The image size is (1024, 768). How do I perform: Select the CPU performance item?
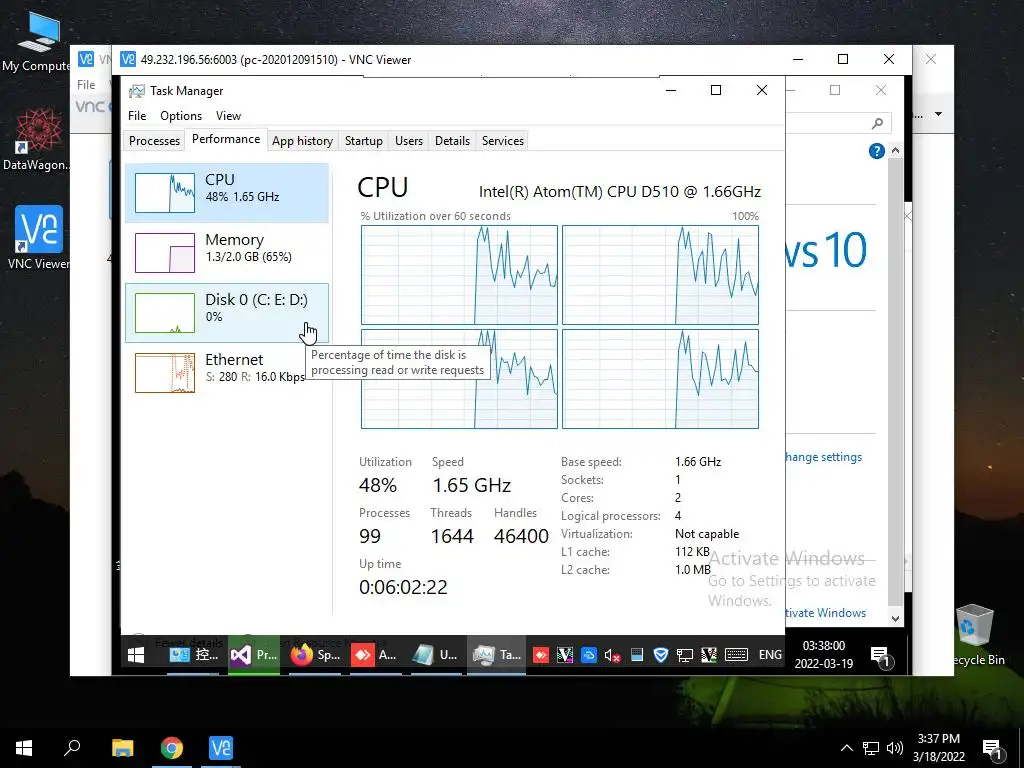click(227, 193)
